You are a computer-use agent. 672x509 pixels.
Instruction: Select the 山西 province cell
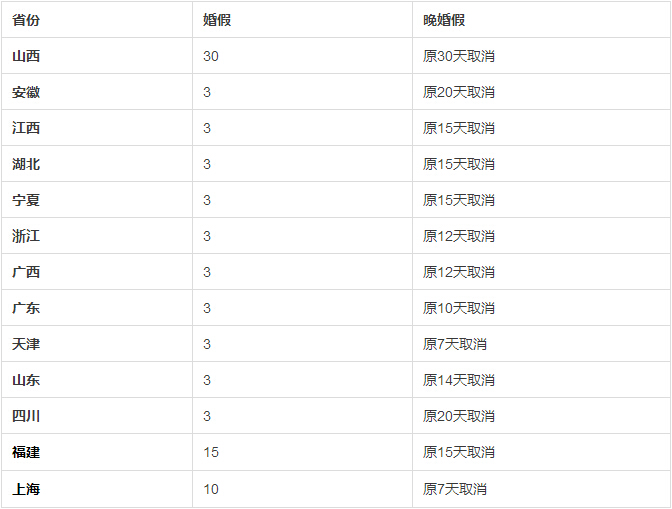coord(26,56)
